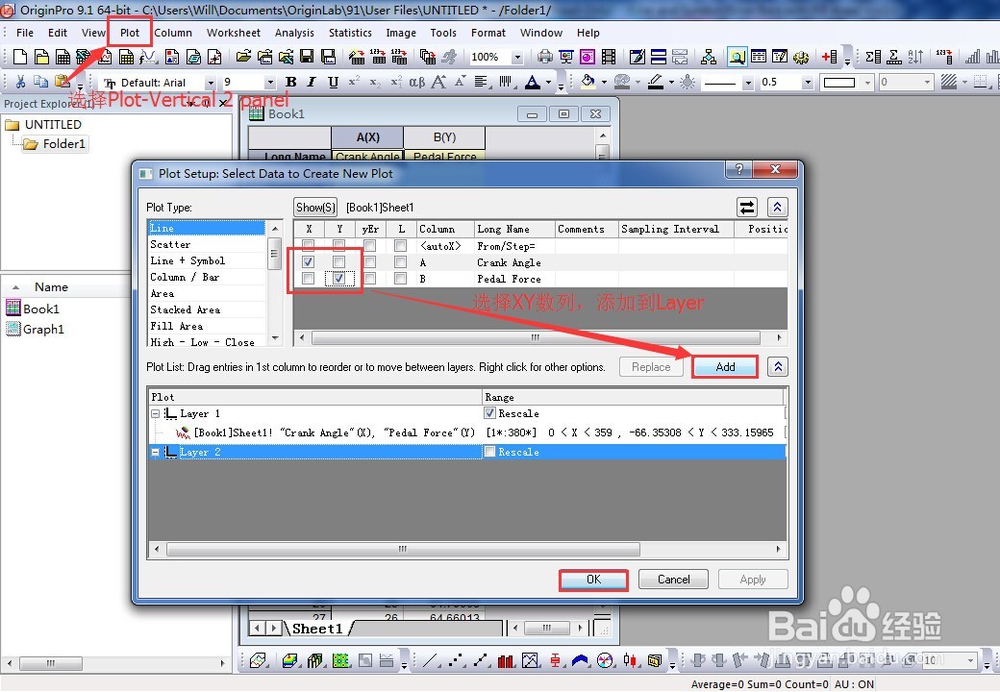Click the Replace button
The height and width of the screenshot is (692, 1000).
point(651,367)
